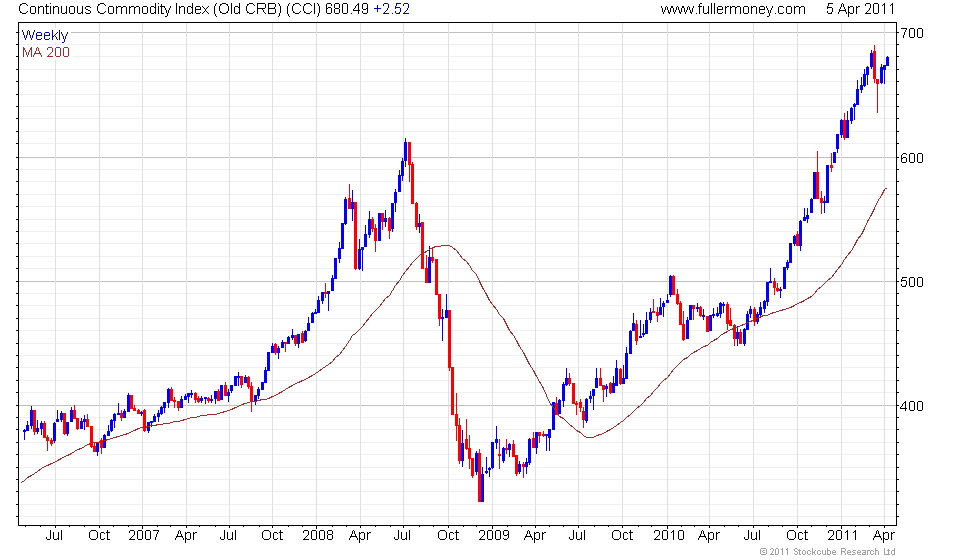This screenshot has height=560, width=980.
Task: Click the 2010 x-axis label
Action: click(x=669, y=535)
